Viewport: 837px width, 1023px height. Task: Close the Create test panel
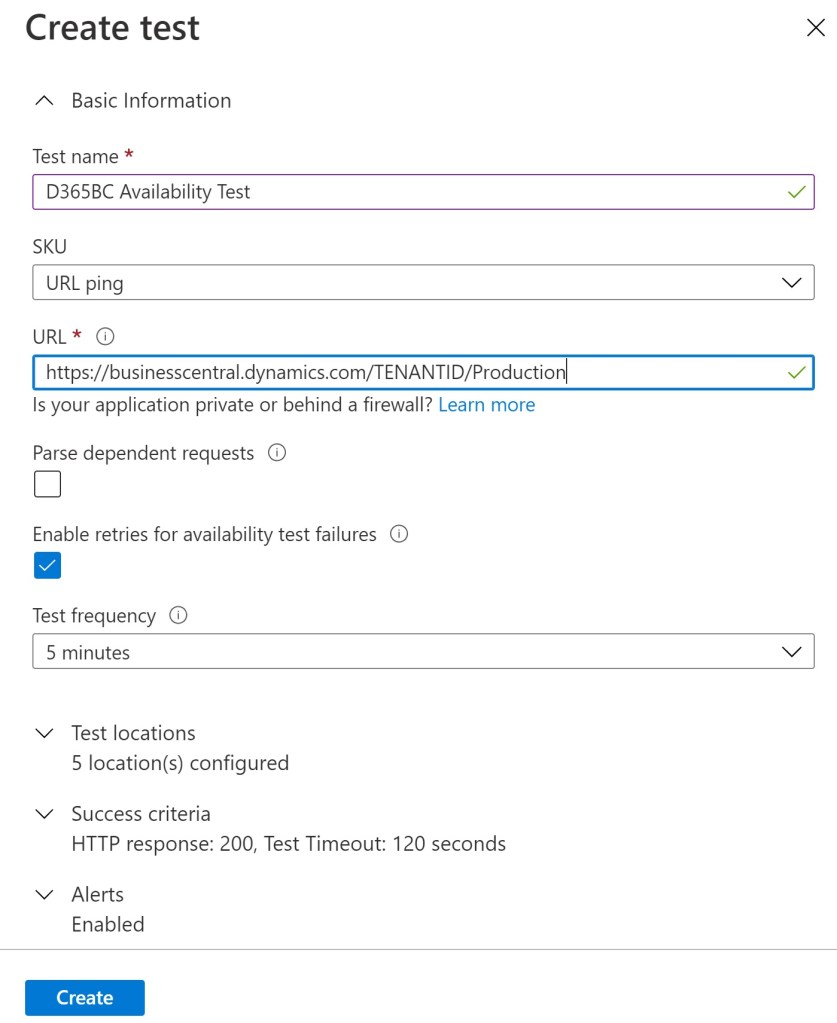pyautogui.click(x=815, y=28)
